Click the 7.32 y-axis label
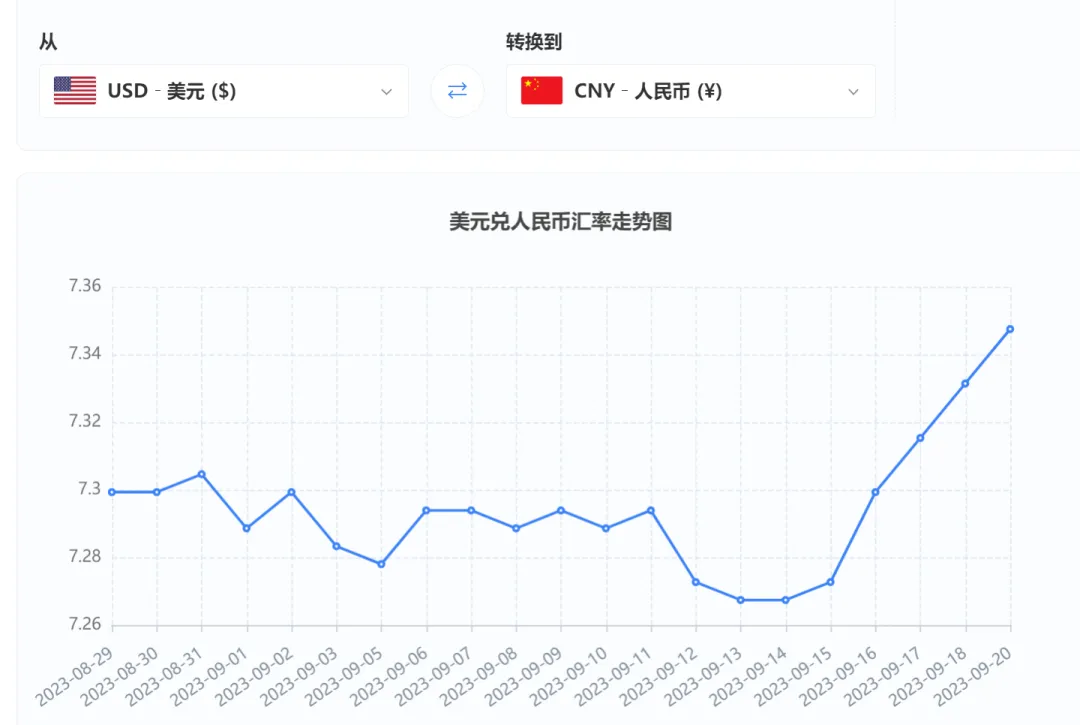1080x725 pixels. point(85,421)
